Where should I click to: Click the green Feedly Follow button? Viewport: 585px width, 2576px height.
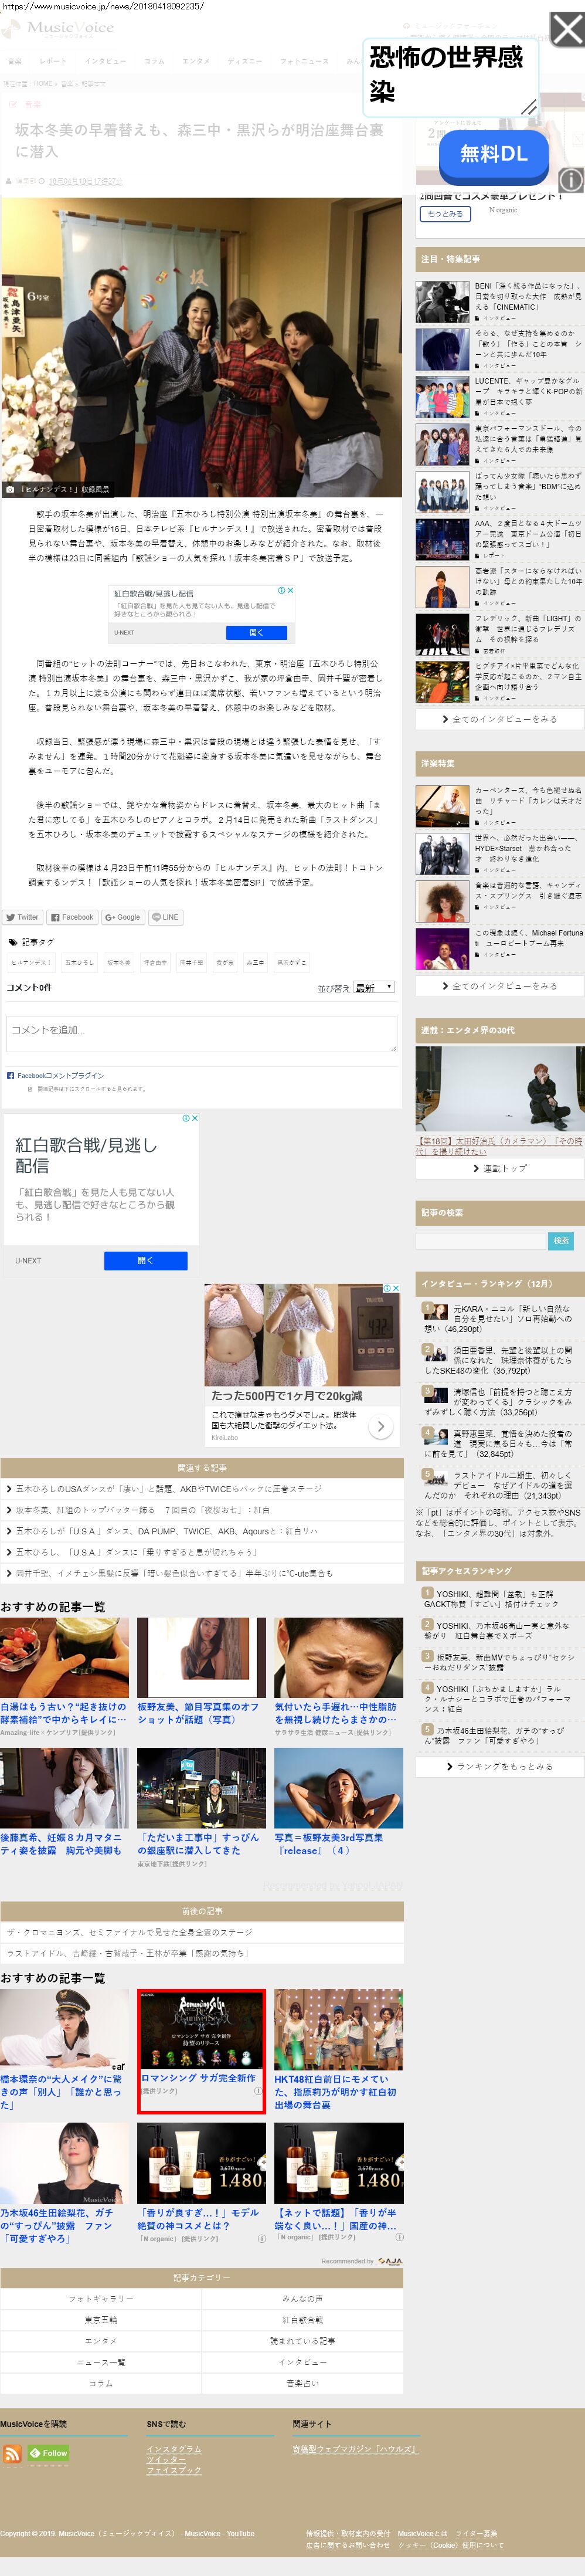[49, 2453]
